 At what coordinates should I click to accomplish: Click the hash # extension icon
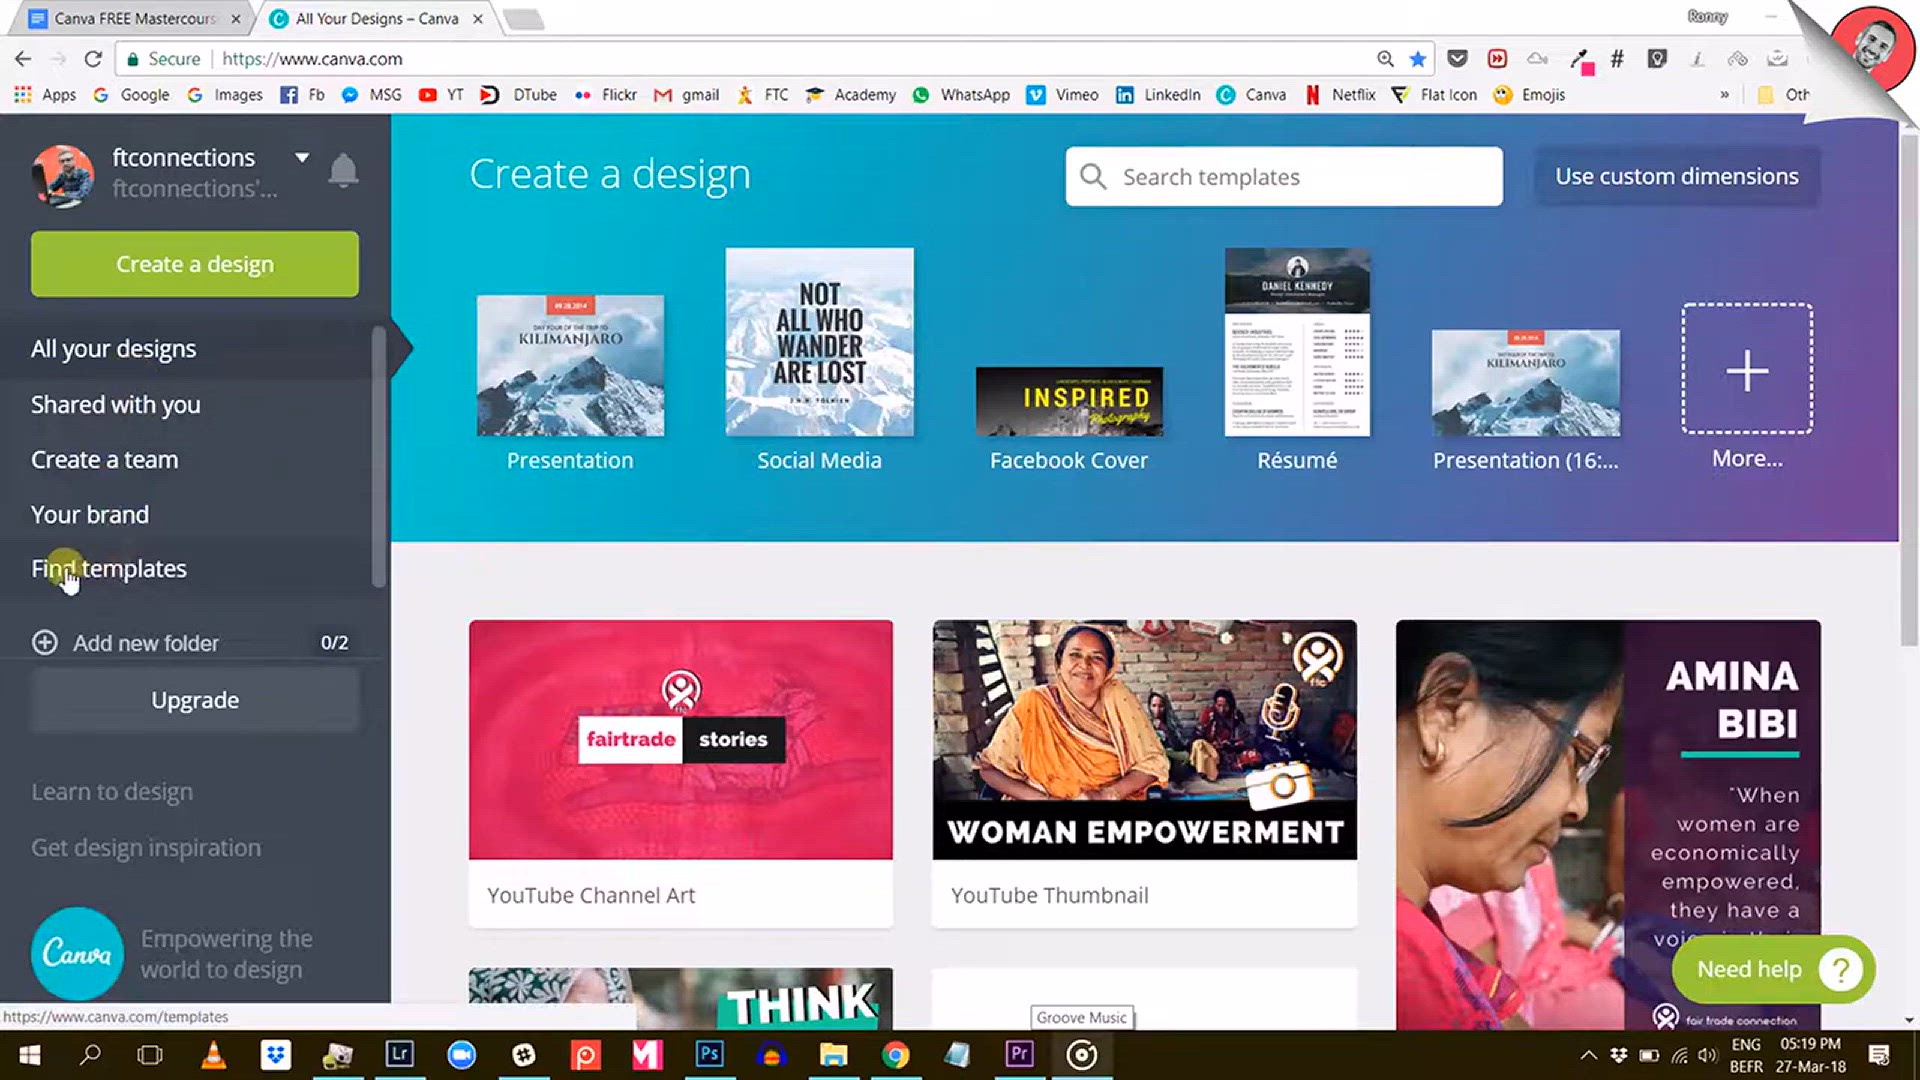click(1617, 59)
